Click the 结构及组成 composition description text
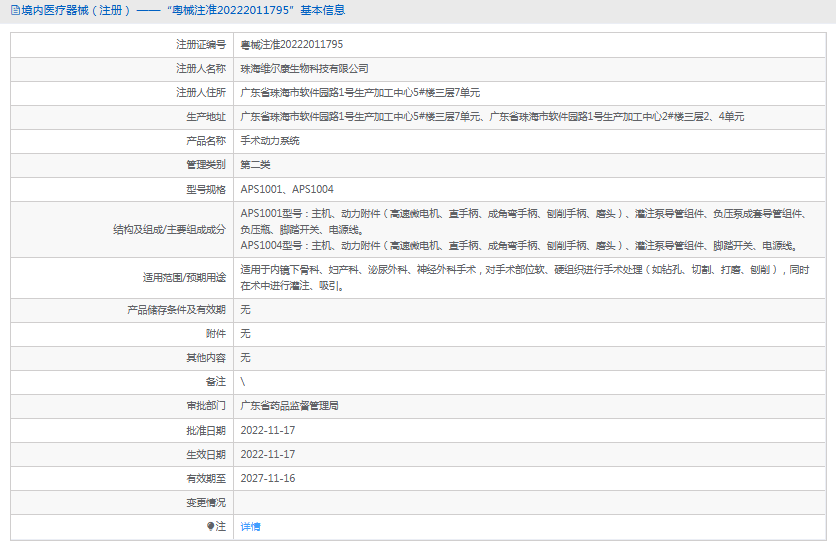Image resolution: width=836 pixels, height=546 pixels. point(525,229)
